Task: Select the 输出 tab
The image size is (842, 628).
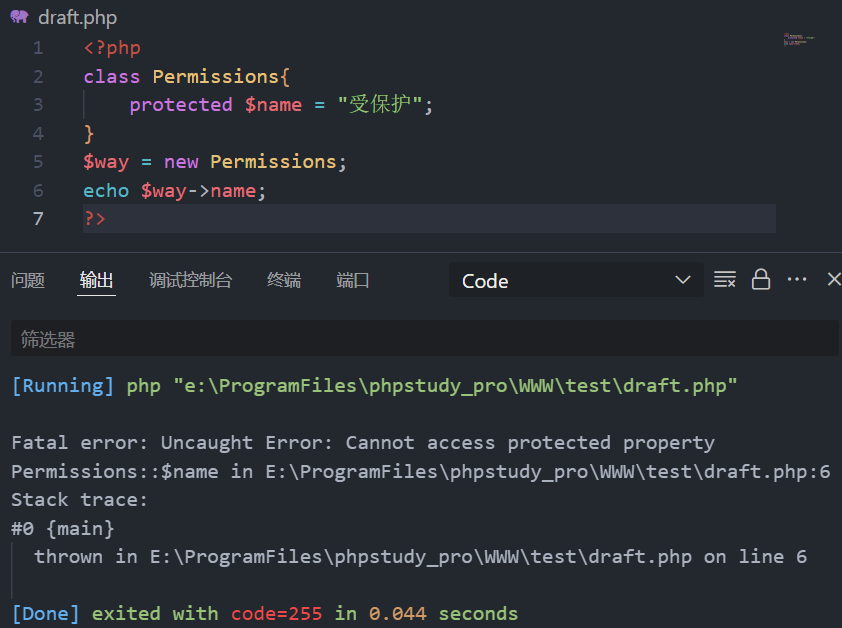Action: pyautogui.click(x=96, y=280)
